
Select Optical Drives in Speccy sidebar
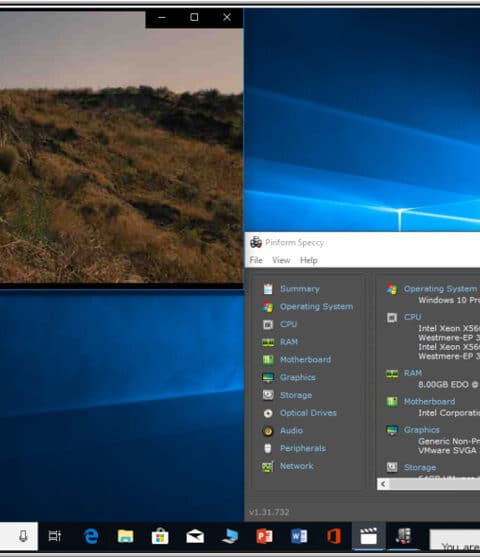[x=308, y=413]
